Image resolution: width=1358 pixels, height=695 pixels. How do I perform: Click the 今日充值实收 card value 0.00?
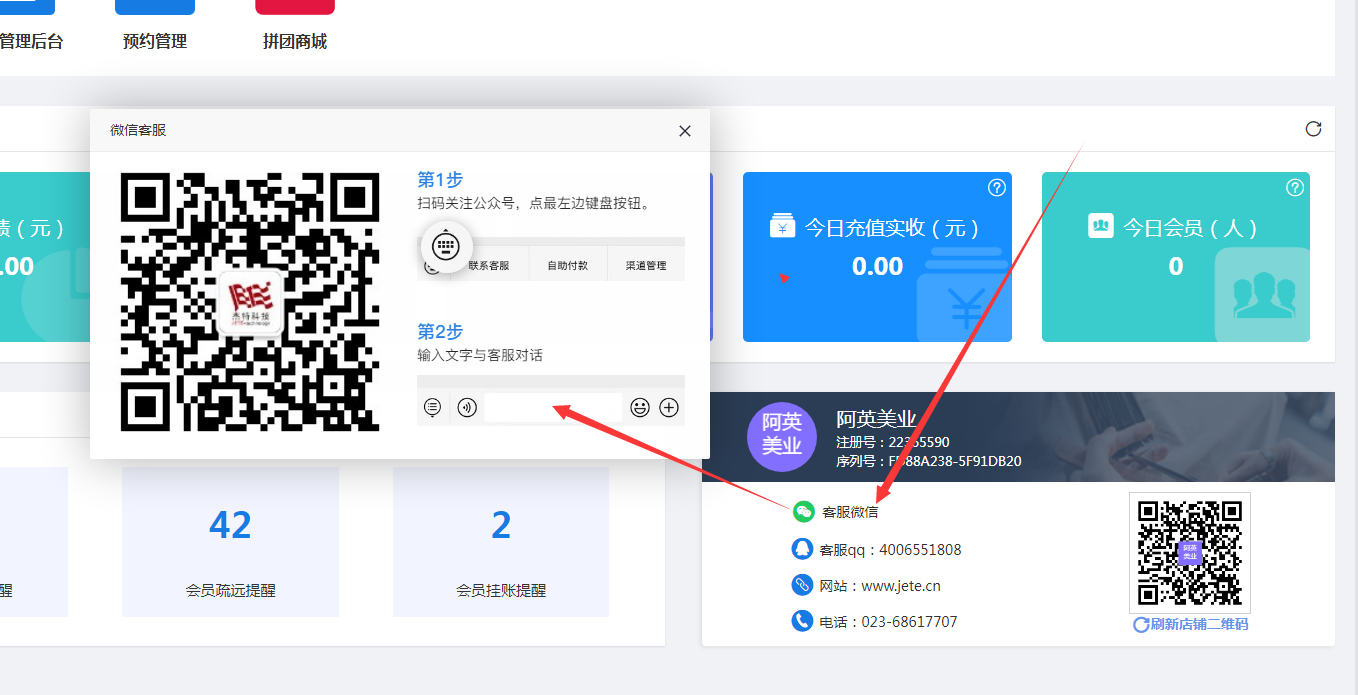[877, 266]
